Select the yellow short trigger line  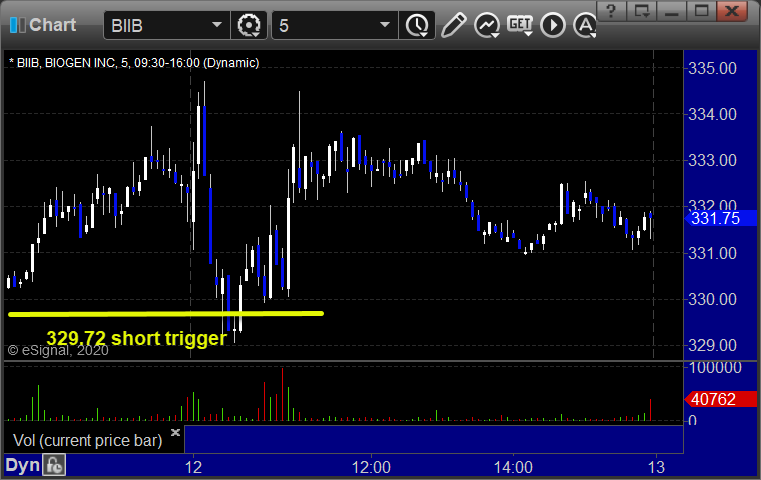coord(166,314)
